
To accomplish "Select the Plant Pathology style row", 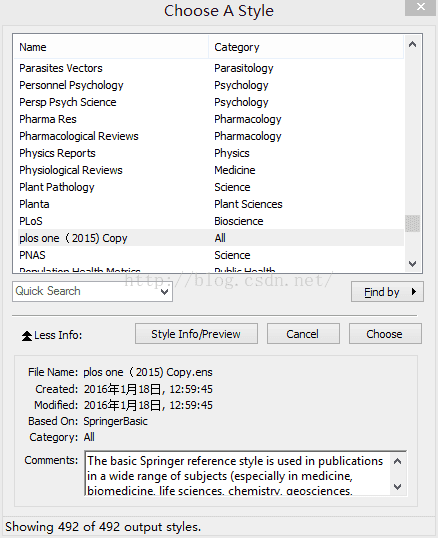I will tap(209, 187).
